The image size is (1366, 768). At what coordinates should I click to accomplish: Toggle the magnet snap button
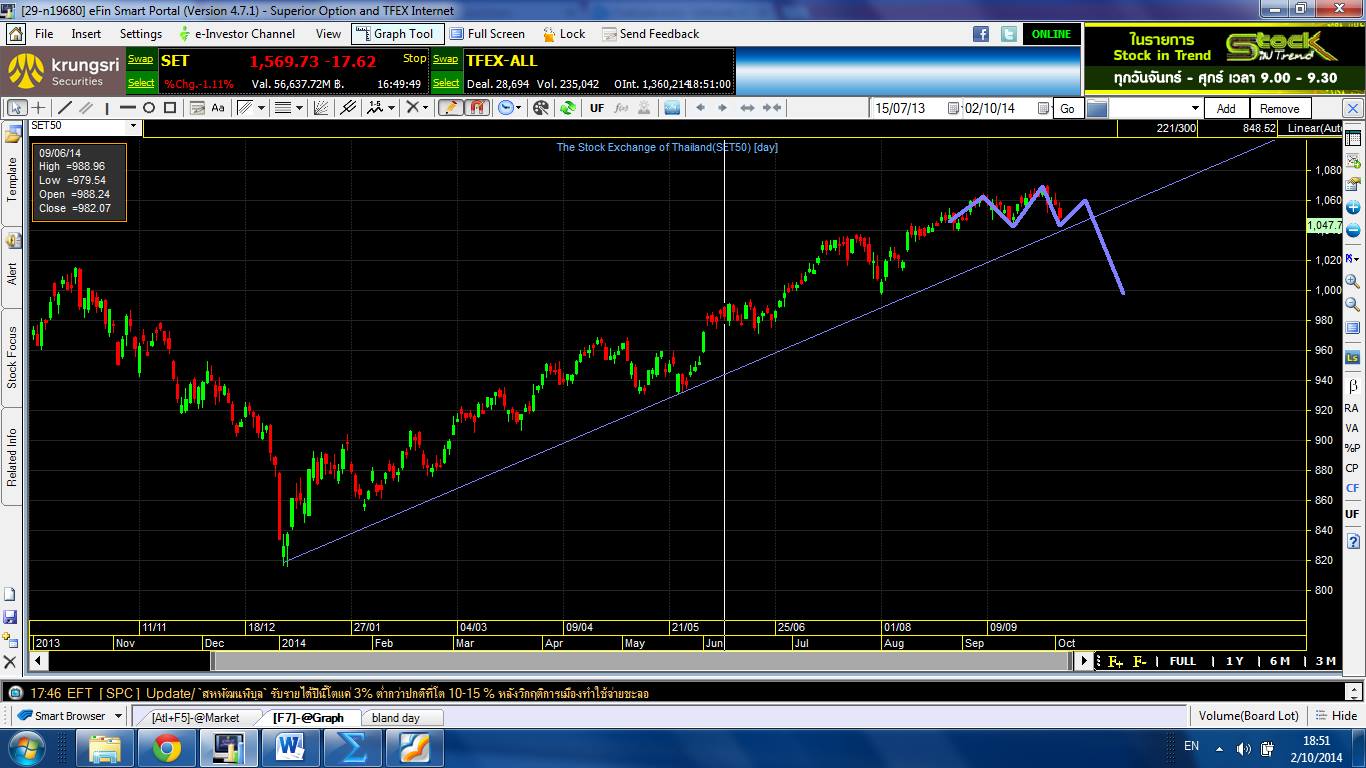click(x=477, y=108)
